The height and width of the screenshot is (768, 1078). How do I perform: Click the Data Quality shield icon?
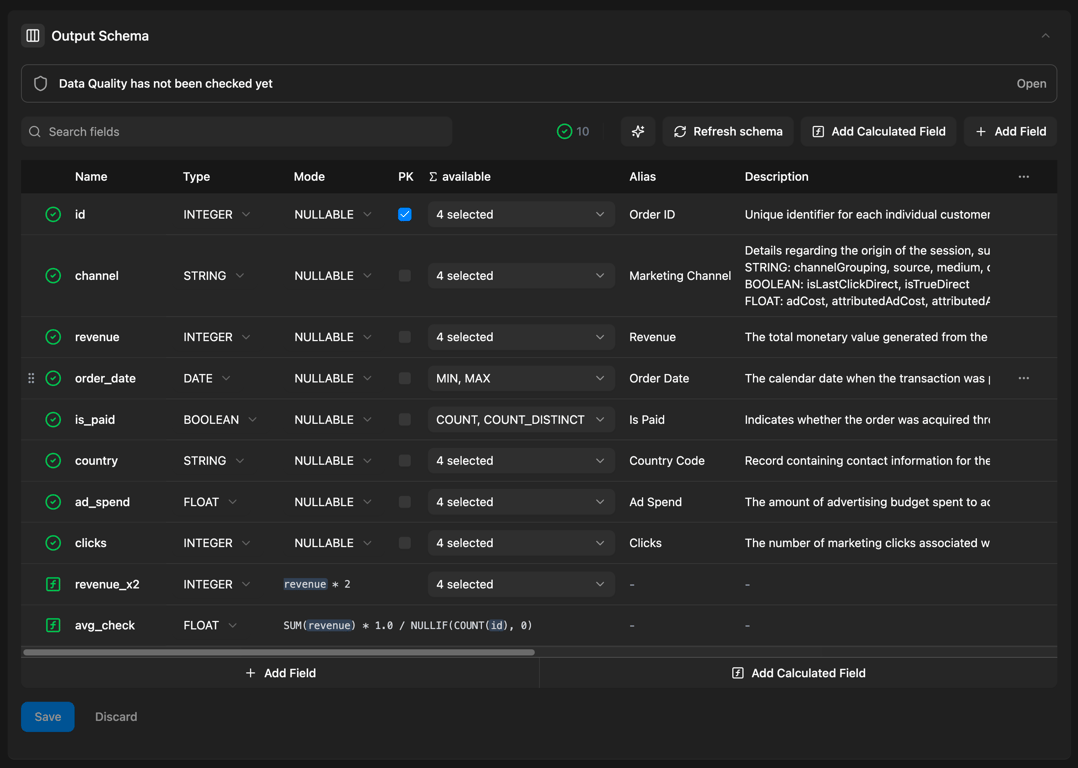(x=41, y=84)
